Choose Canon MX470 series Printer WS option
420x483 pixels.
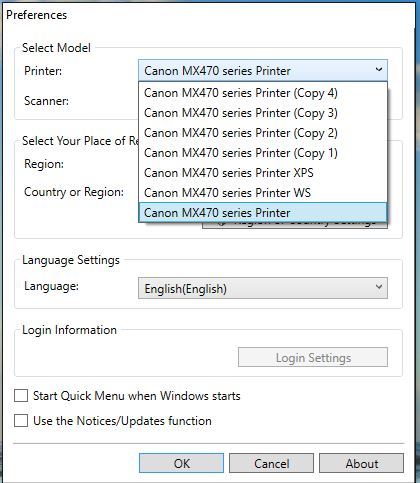(263, 193)
